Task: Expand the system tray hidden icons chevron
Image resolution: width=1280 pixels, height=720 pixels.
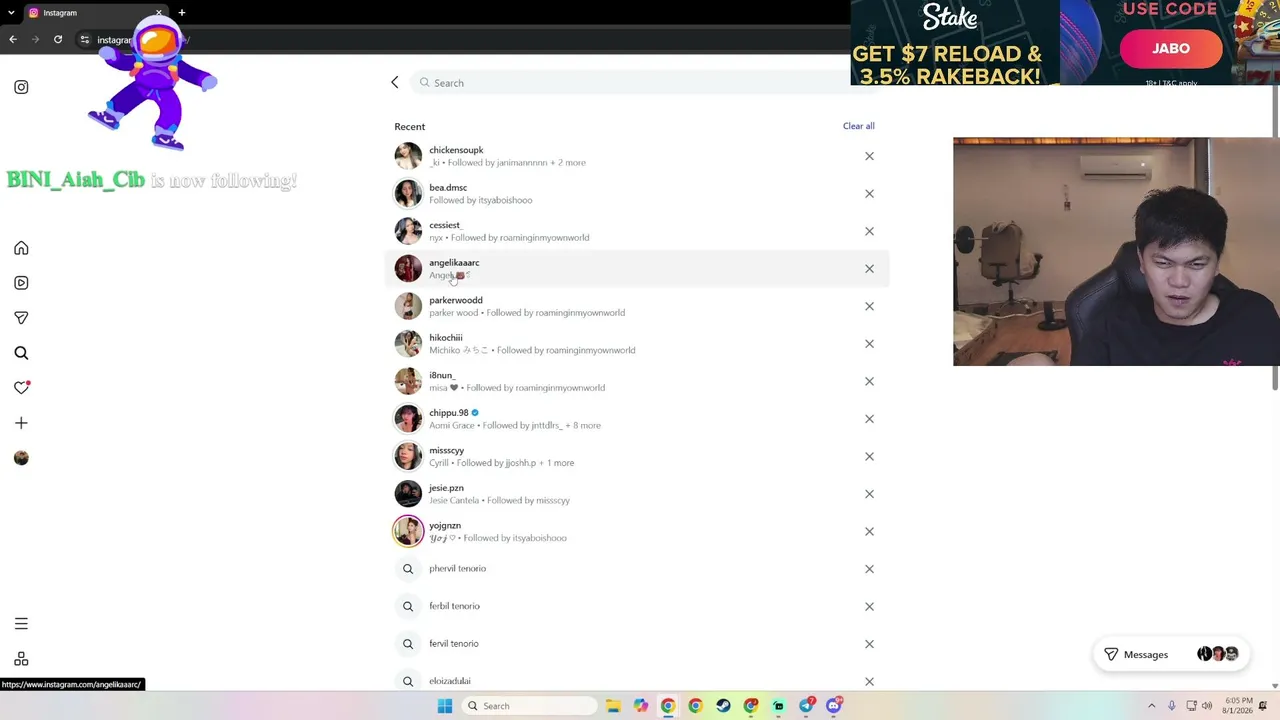Action: [1151, 706]
